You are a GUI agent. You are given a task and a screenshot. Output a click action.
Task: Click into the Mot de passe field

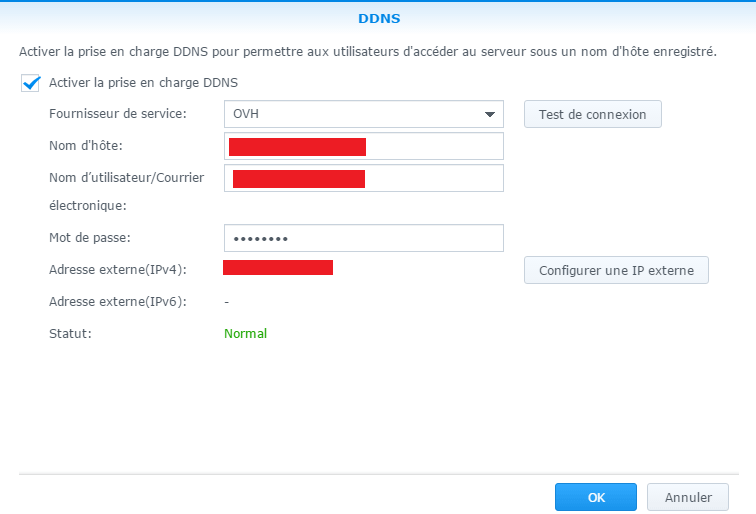[380, 238]
